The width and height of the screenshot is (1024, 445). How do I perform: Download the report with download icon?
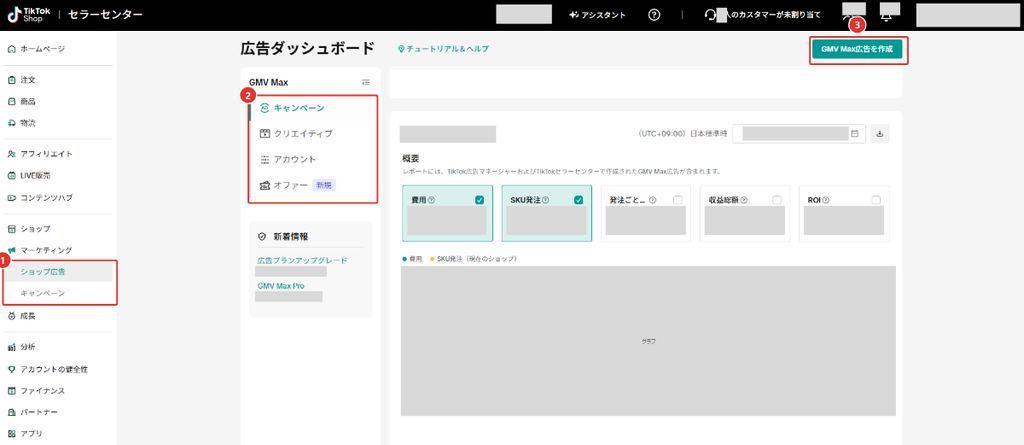[880, 133]
